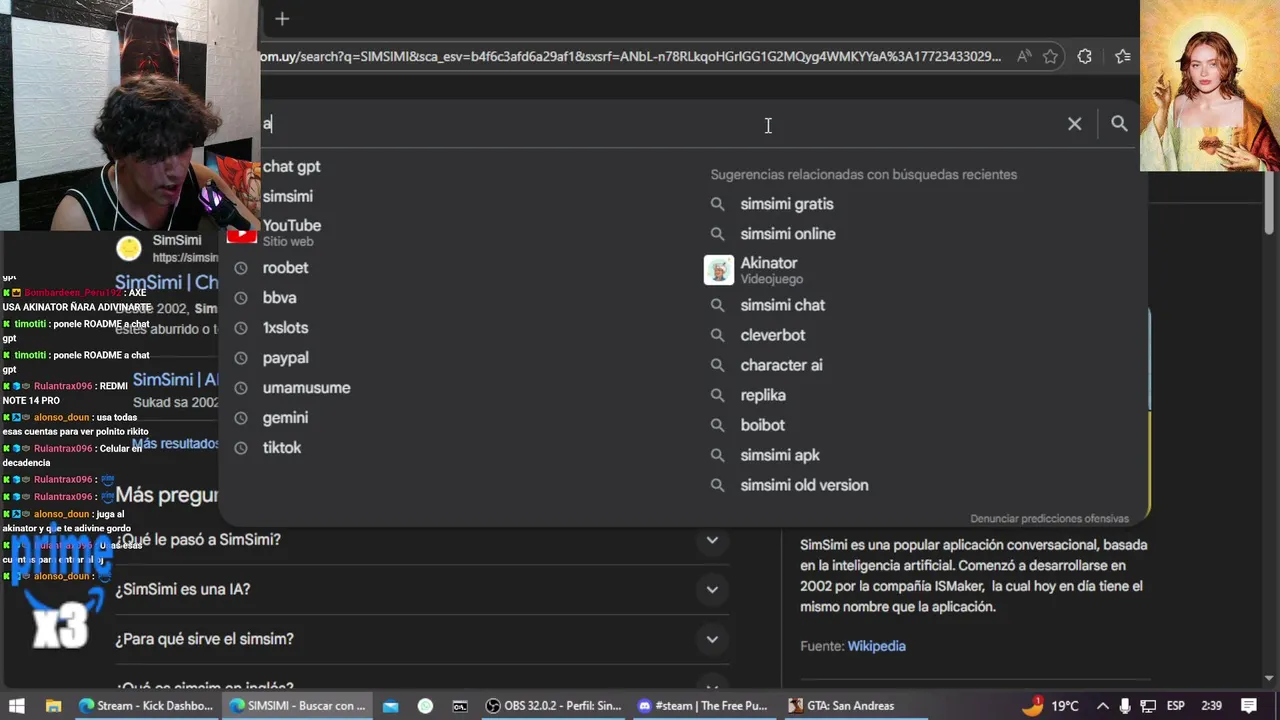Open the favorites list icon
This screenshot has height=720, width=1280.
(x=1122, y=57)
